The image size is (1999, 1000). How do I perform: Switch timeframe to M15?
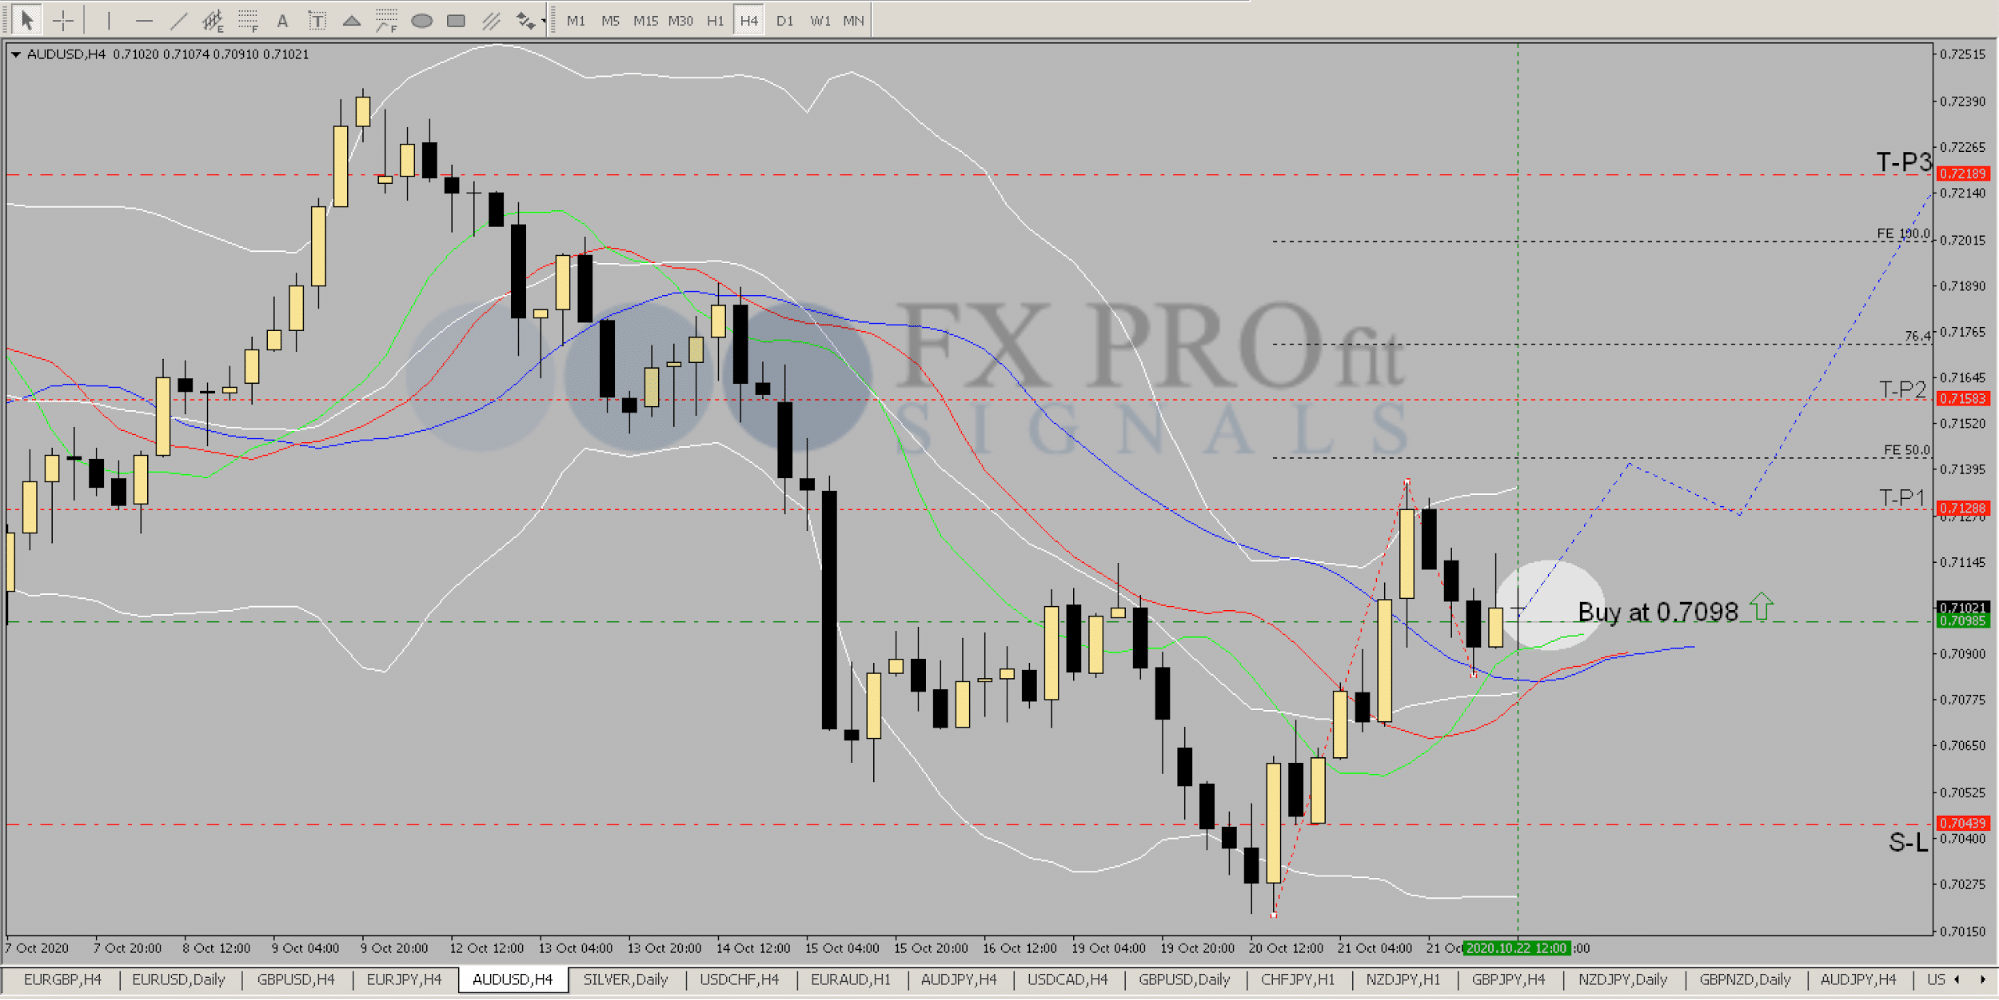[645, 20]
